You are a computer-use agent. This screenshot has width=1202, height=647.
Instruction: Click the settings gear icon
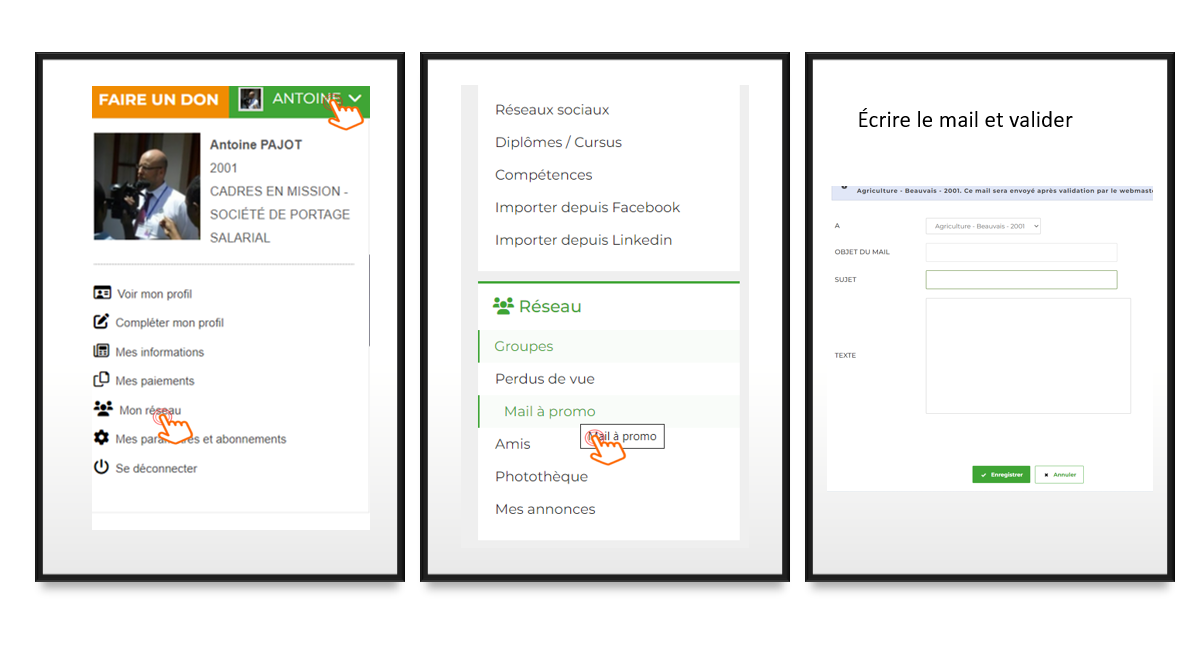tap(101, 438)
